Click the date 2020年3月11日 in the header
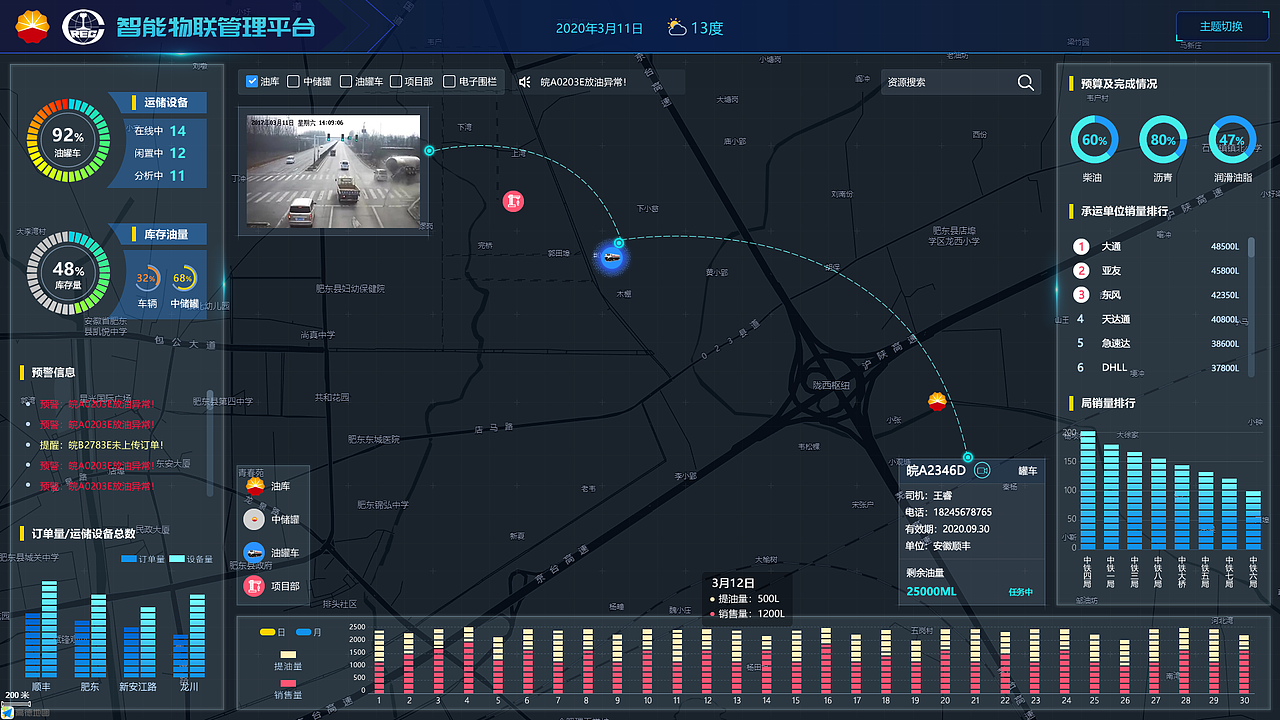Screen dimensions: 1280x720 [x=599, y=28]
